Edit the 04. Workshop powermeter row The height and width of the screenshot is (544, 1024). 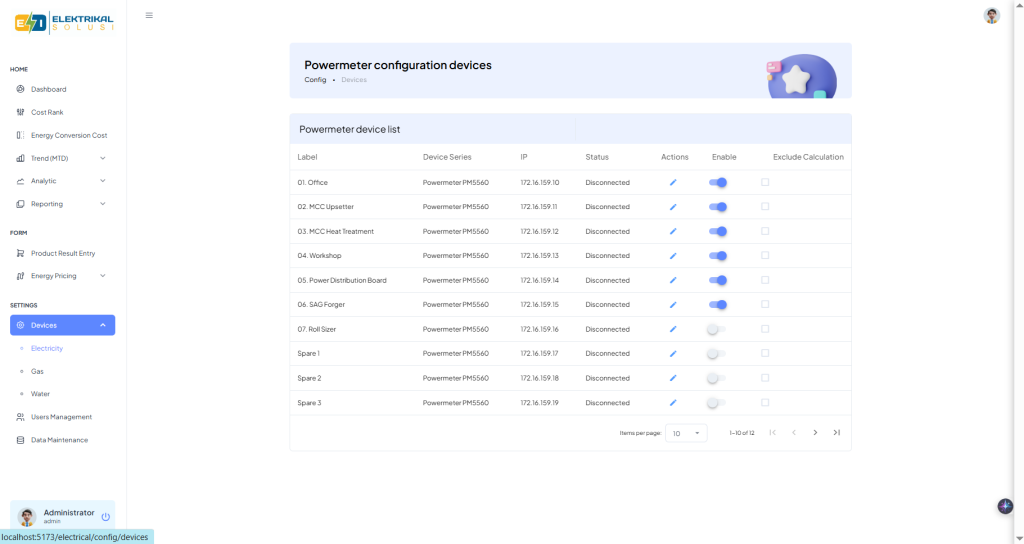pyautogui.click(x=673, y=256)
